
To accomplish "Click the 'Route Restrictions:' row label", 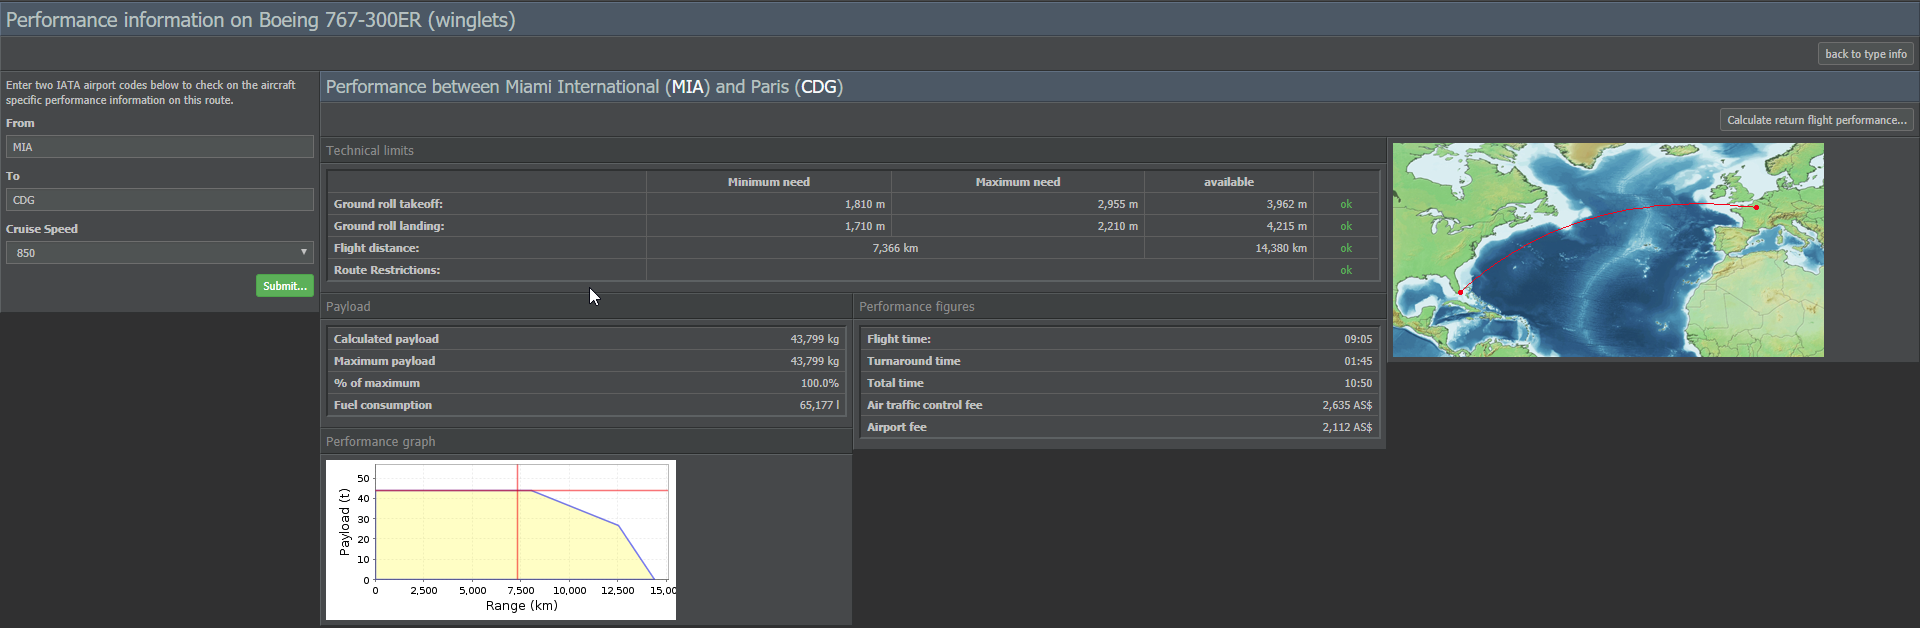I will pyautogui.click(x=387, y=270).
